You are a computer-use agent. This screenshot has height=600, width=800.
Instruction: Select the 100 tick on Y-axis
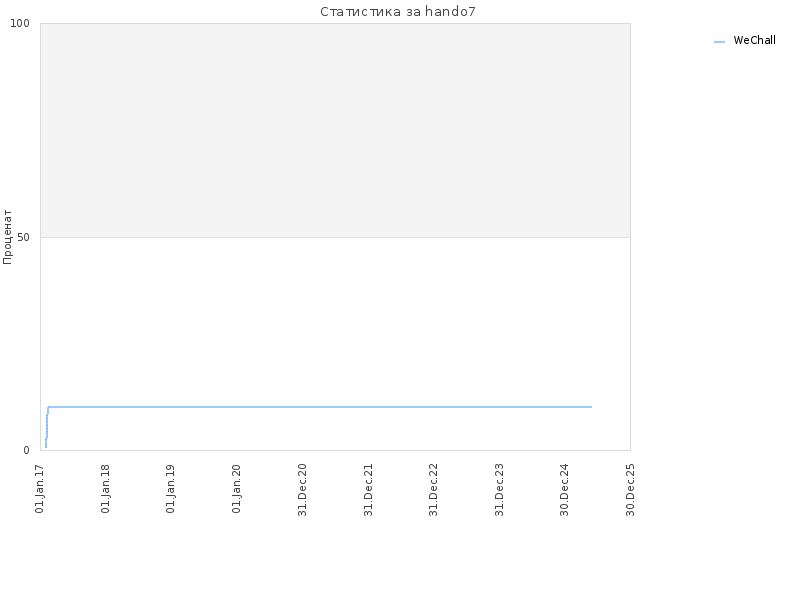coord(20,23)
